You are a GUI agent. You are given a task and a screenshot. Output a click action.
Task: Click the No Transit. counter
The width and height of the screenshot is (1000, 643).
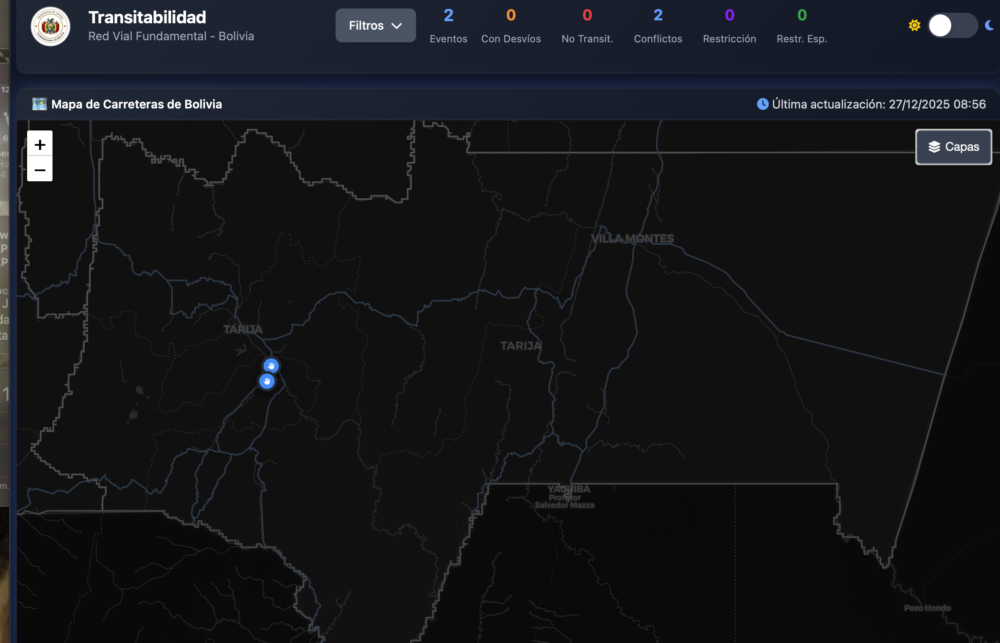(587, 25)
